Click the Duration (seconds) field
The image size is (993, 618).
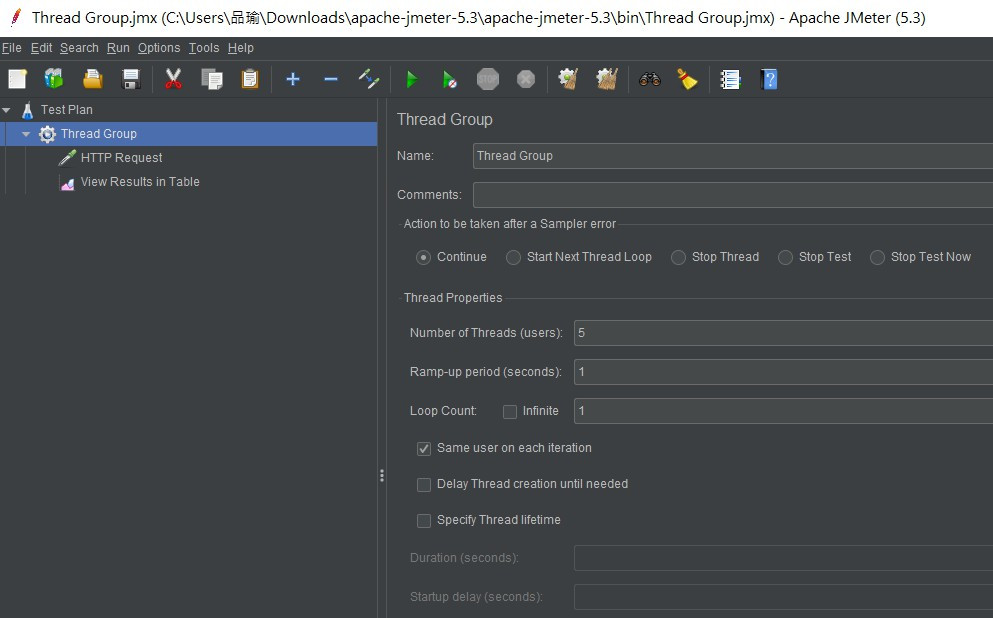[783, 558]
